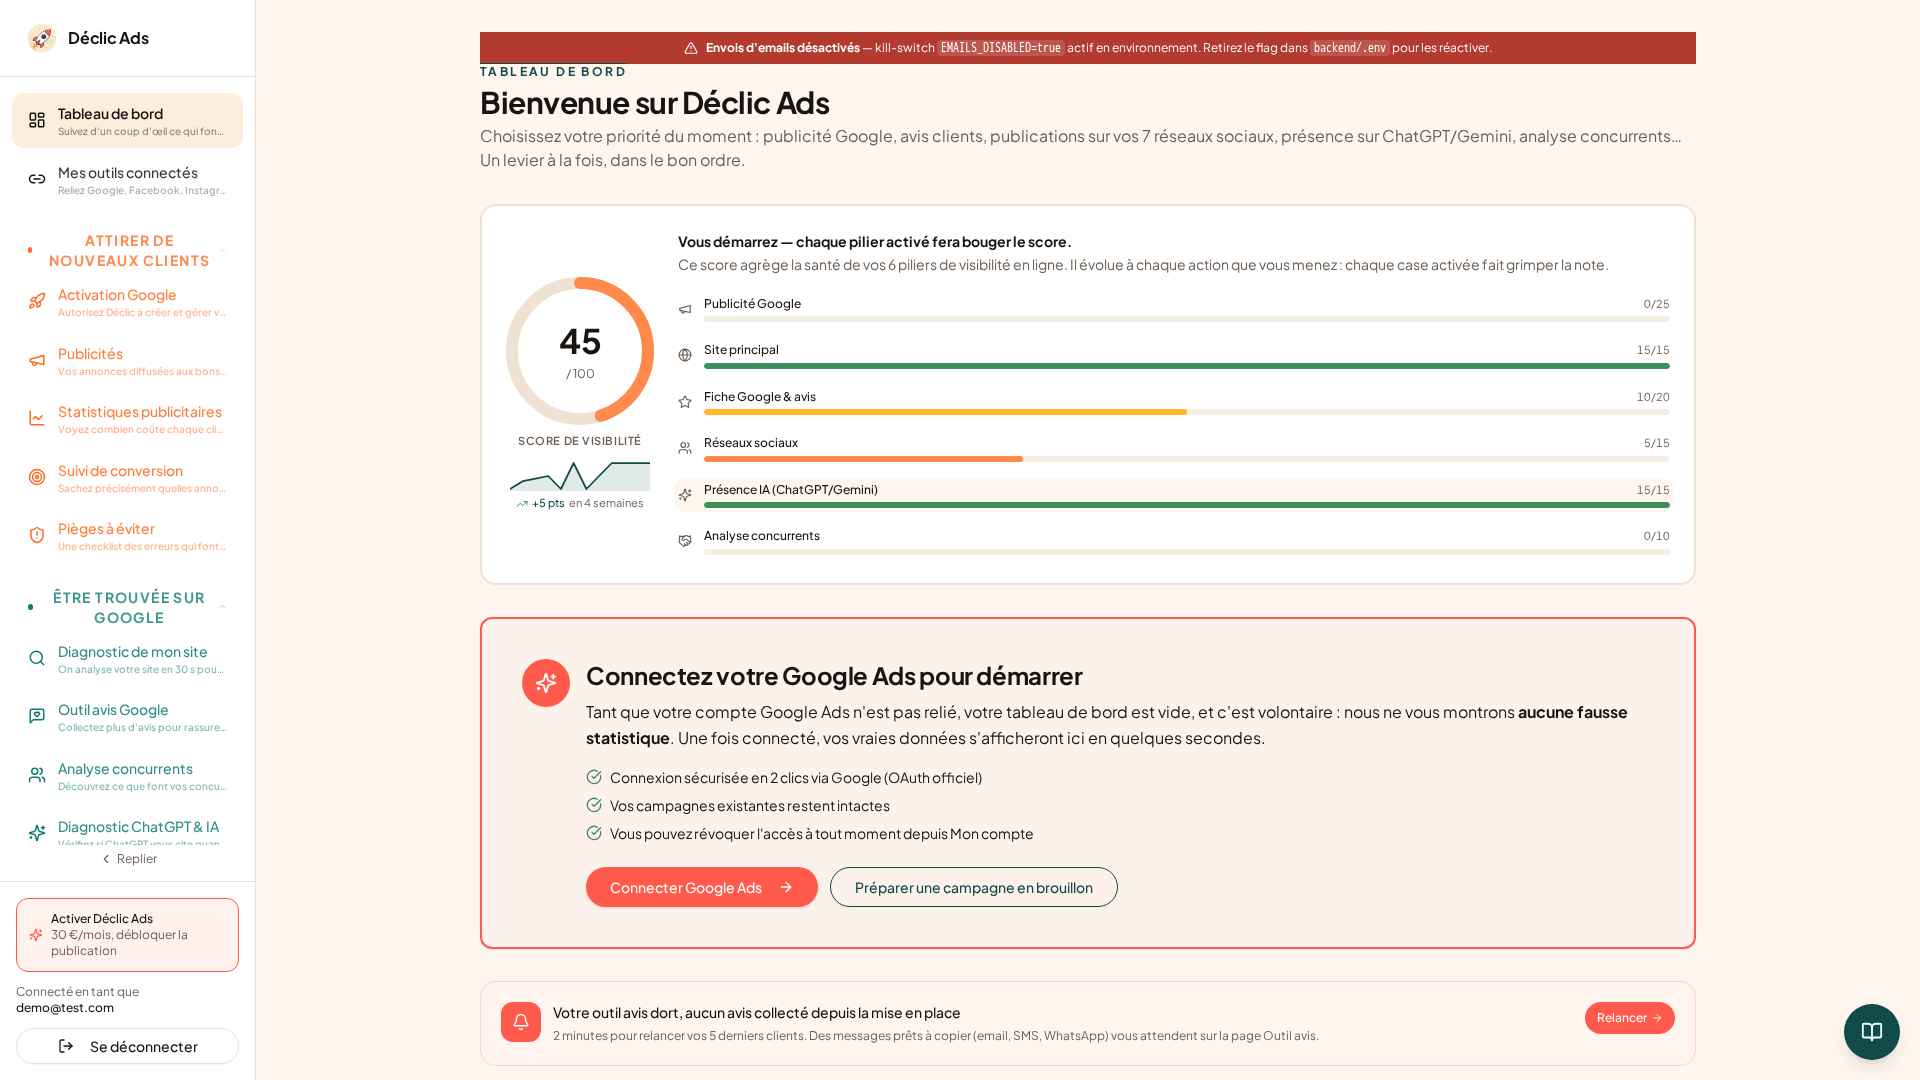
Task: Click the Score de visibilité label
Action: coord(580,441)
